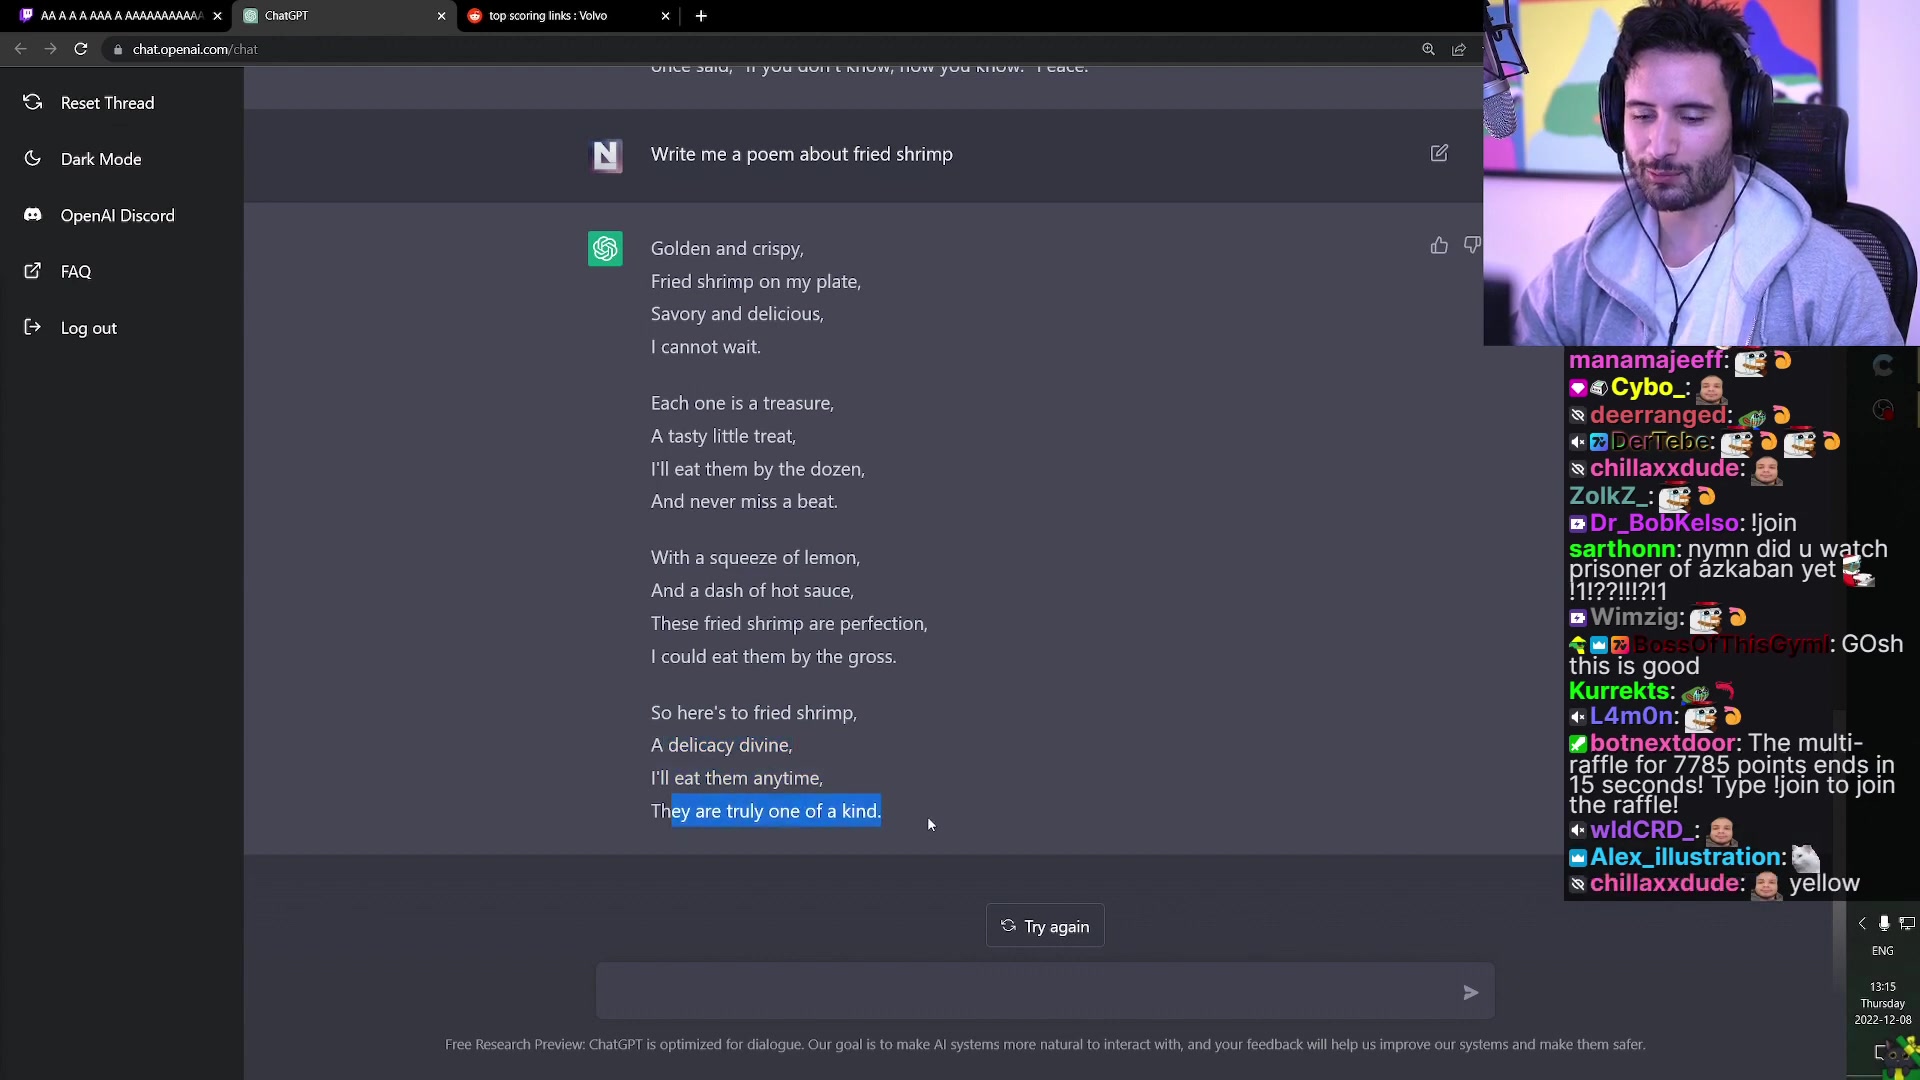Toggle Dark Mode in the sidebar
The width and height of the screenshot is (1920, 1080).
pyautogui.click(x=101, y=159)
